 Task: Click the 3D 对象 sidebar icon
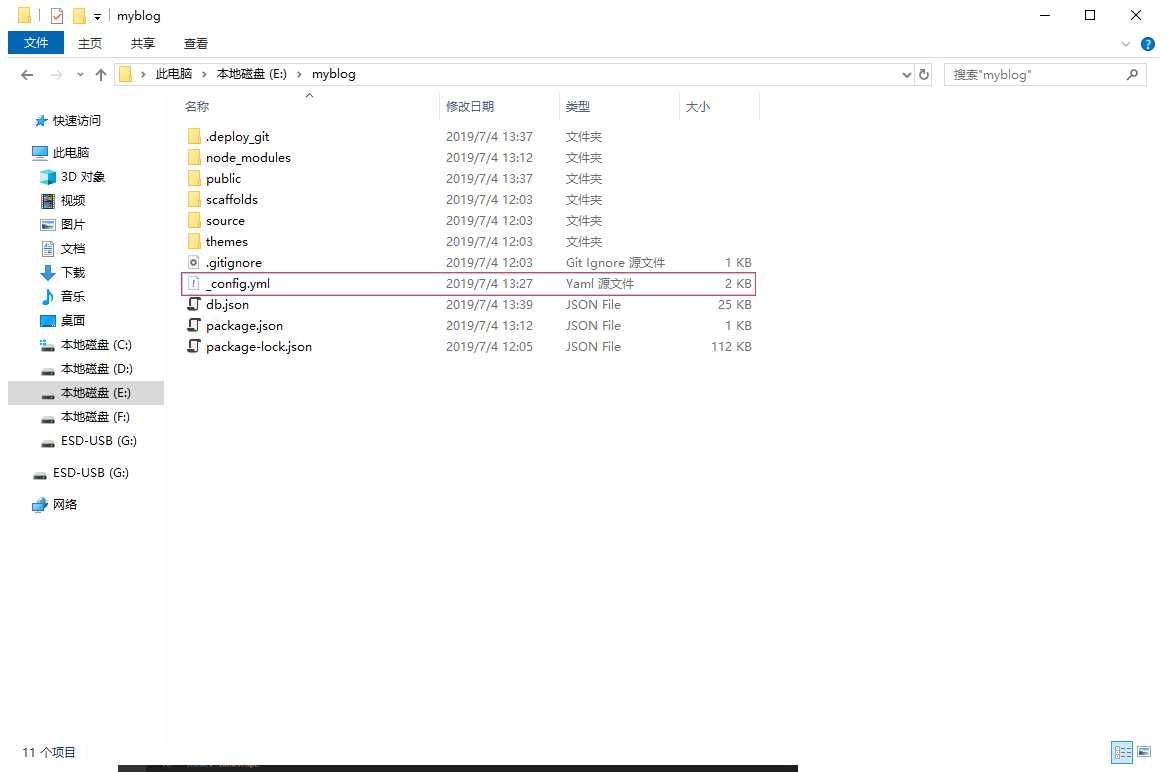pos(48,177)
